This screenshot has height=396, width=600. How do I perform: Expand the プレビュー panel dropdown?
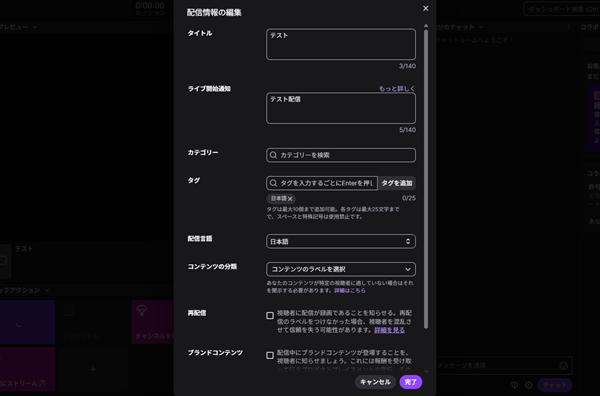tap(35, 27)
